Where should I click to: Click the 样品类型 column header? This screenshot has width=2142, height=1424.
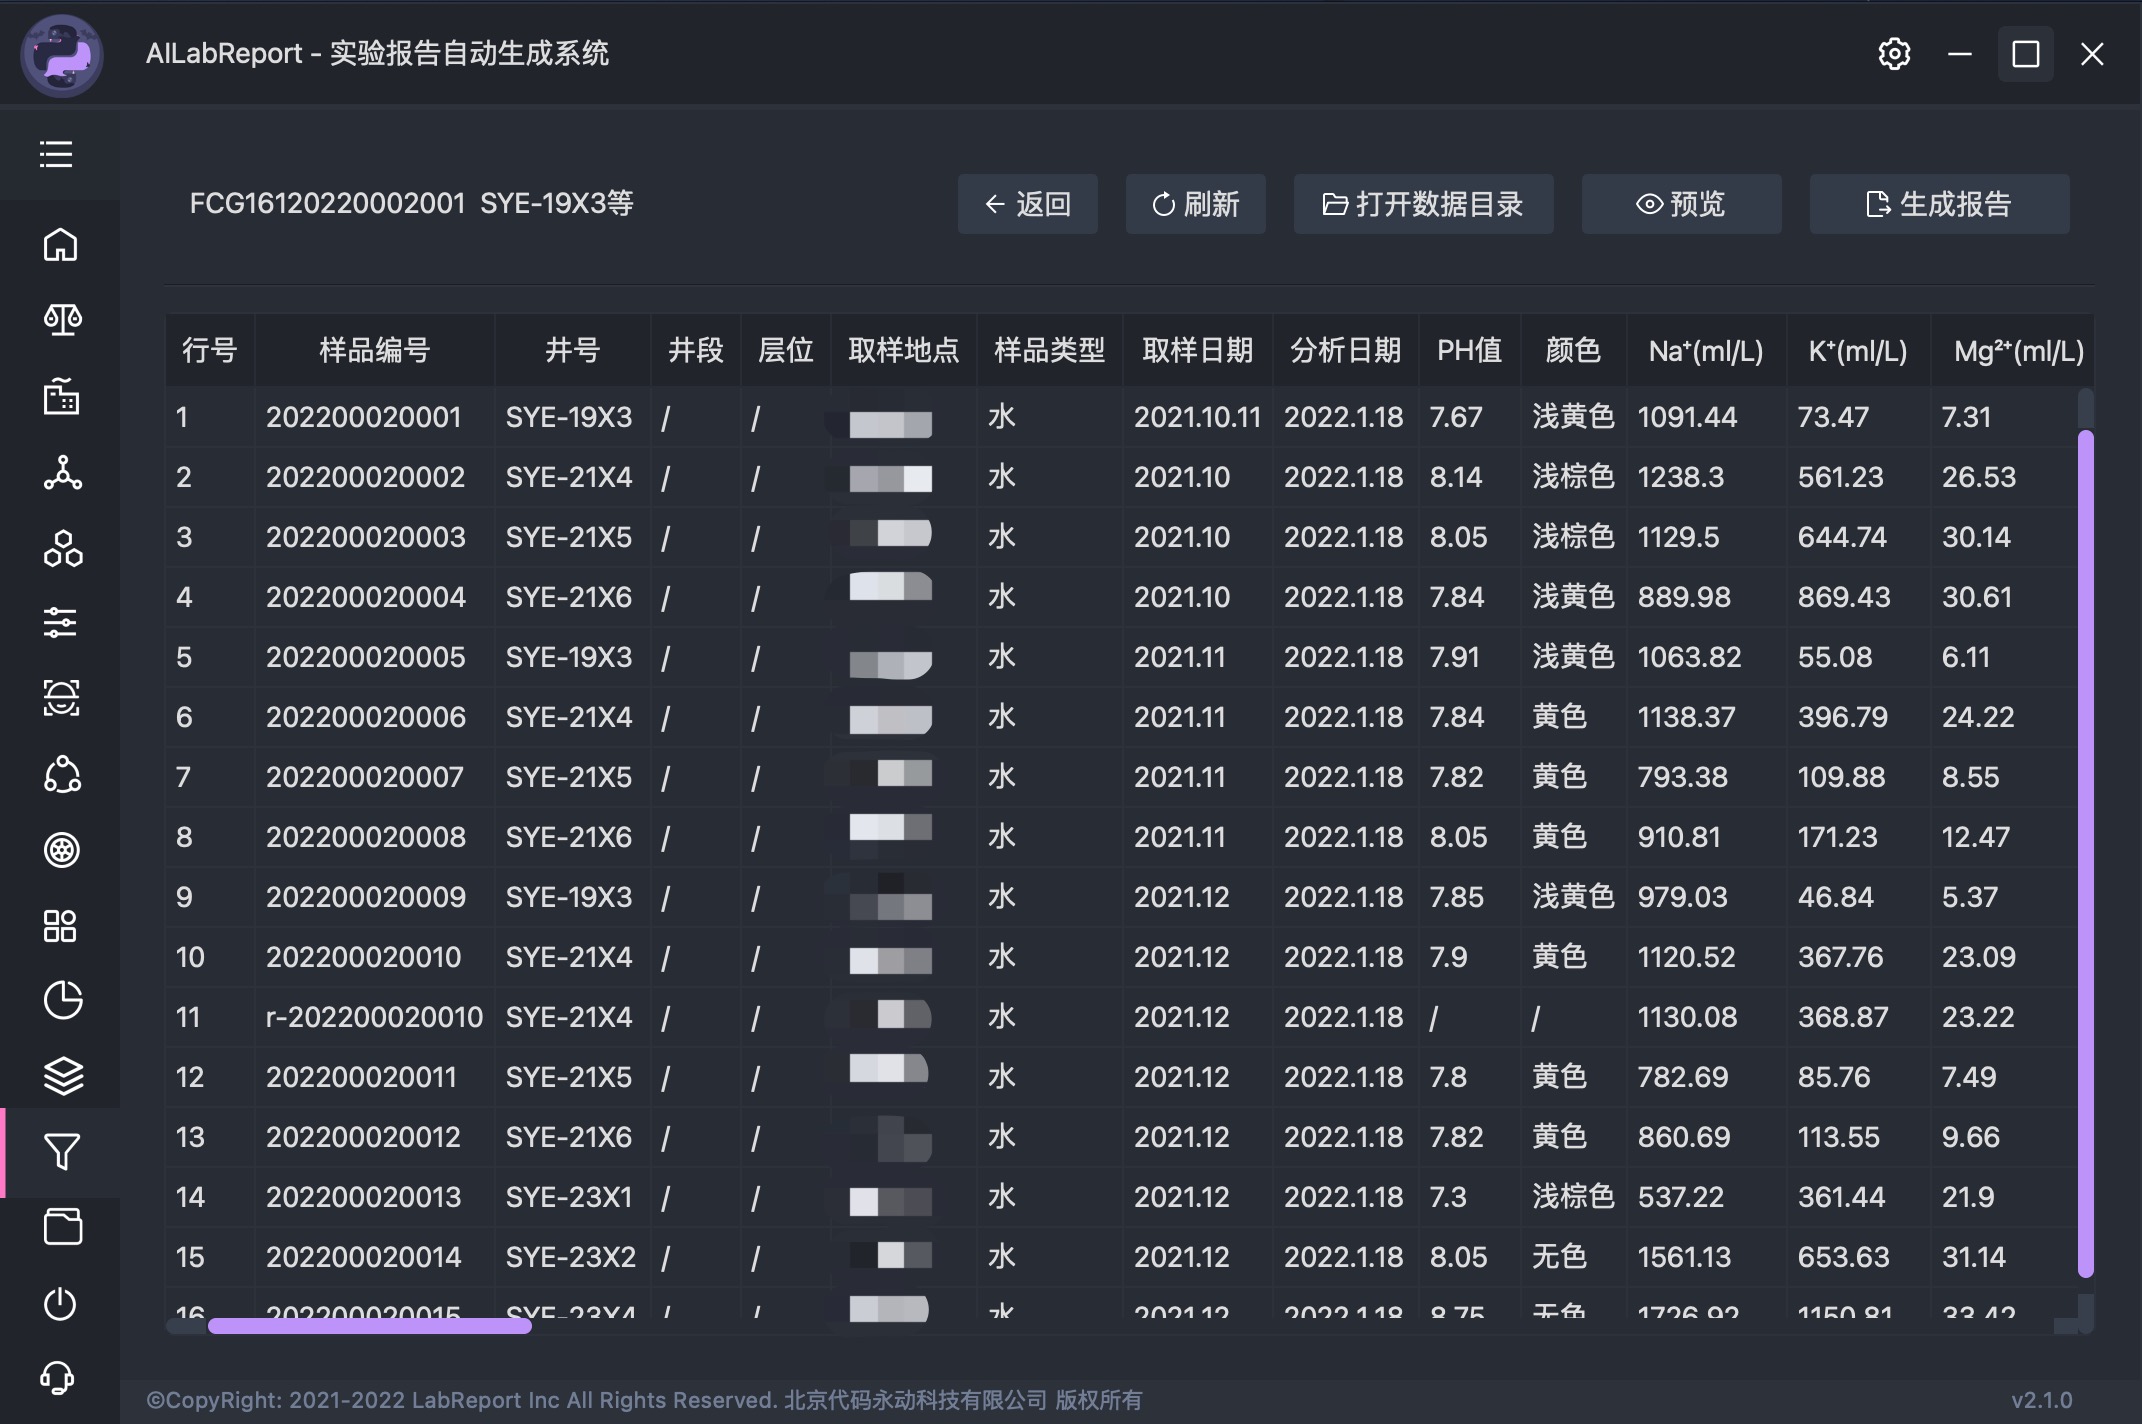pyautogui.click(x=1049, y=350)
